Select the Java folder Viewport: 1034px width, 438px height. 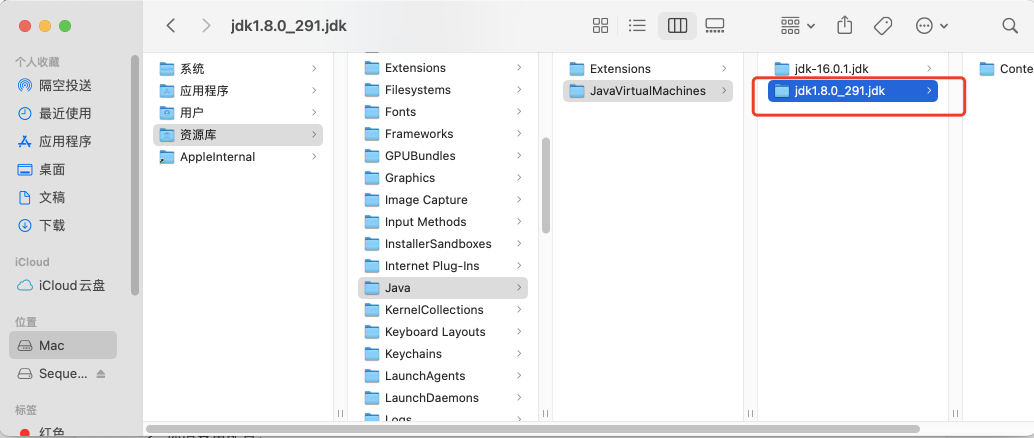pyautogui.click(x=443, y=288)
